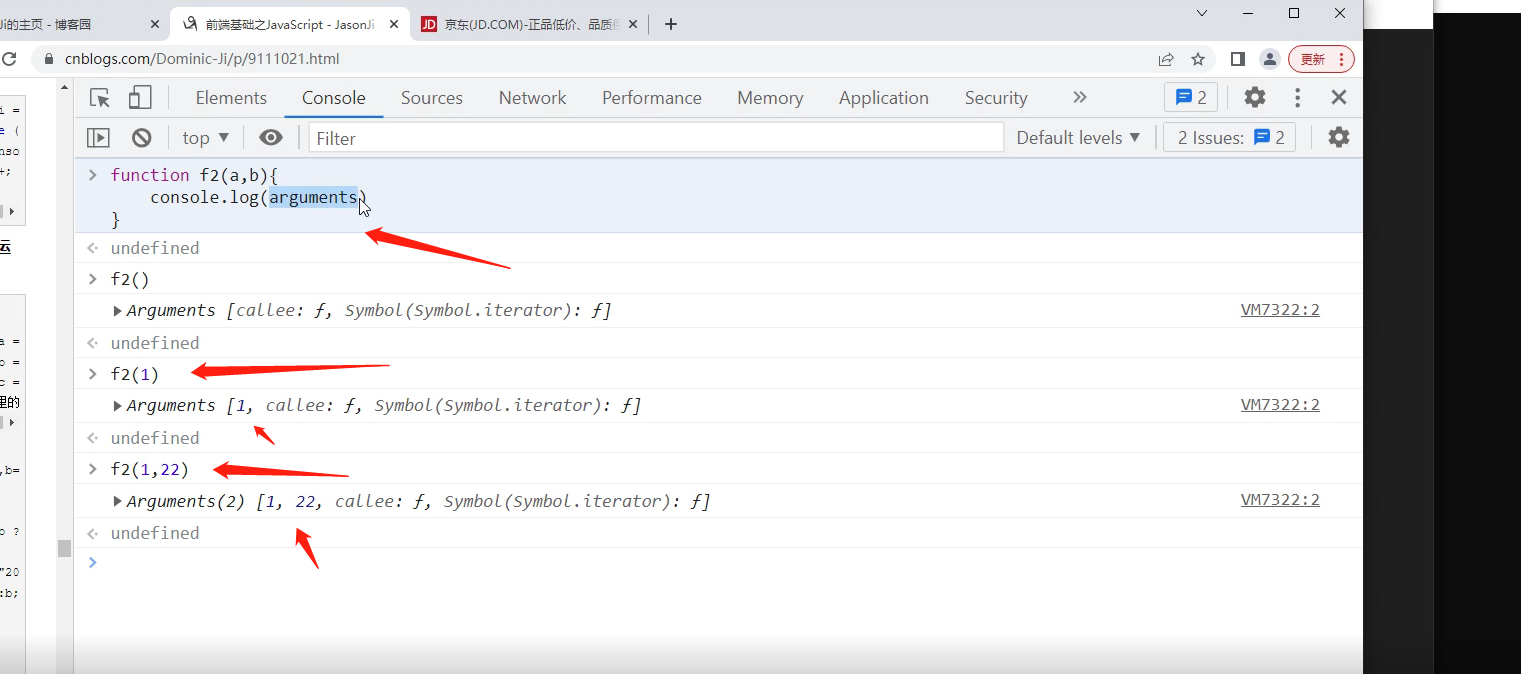Open the Performance tab
The width and height of the screenshot is (1521, 674).
point(652,97)
